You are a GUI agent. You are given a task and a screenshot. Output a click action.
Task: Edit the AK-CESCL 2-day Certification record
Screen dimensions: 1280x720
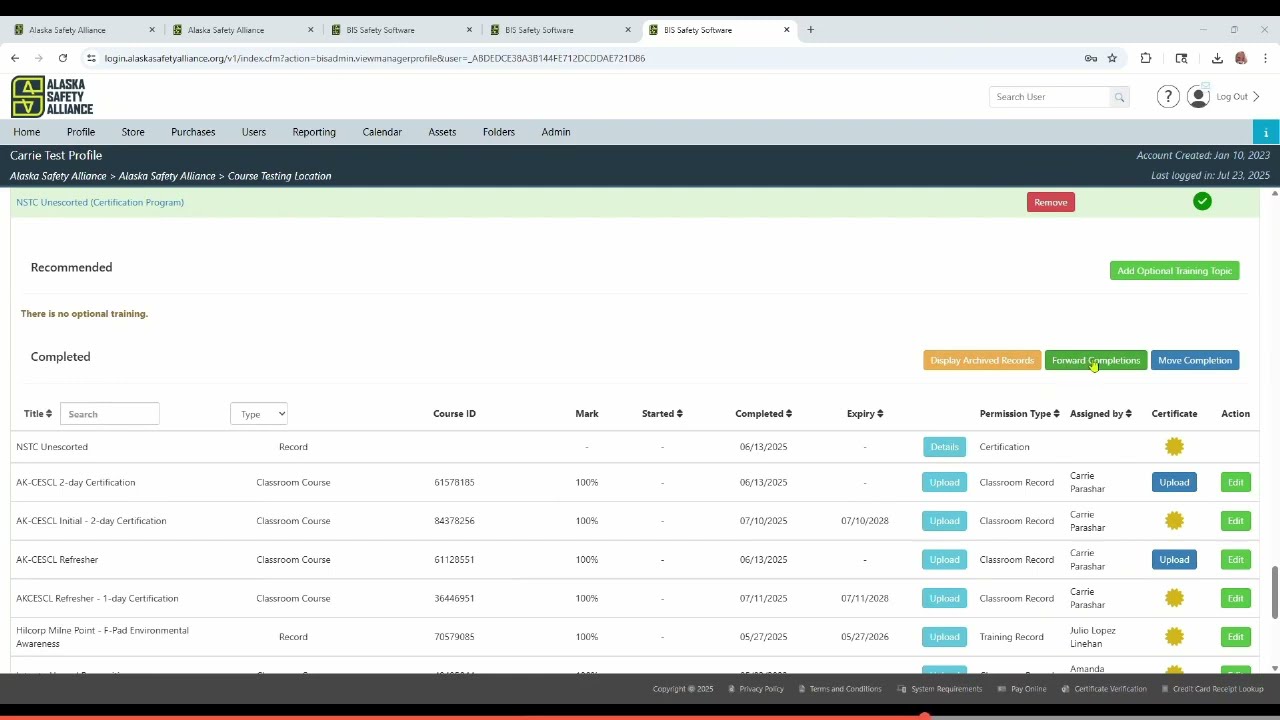pos(1236,482)
